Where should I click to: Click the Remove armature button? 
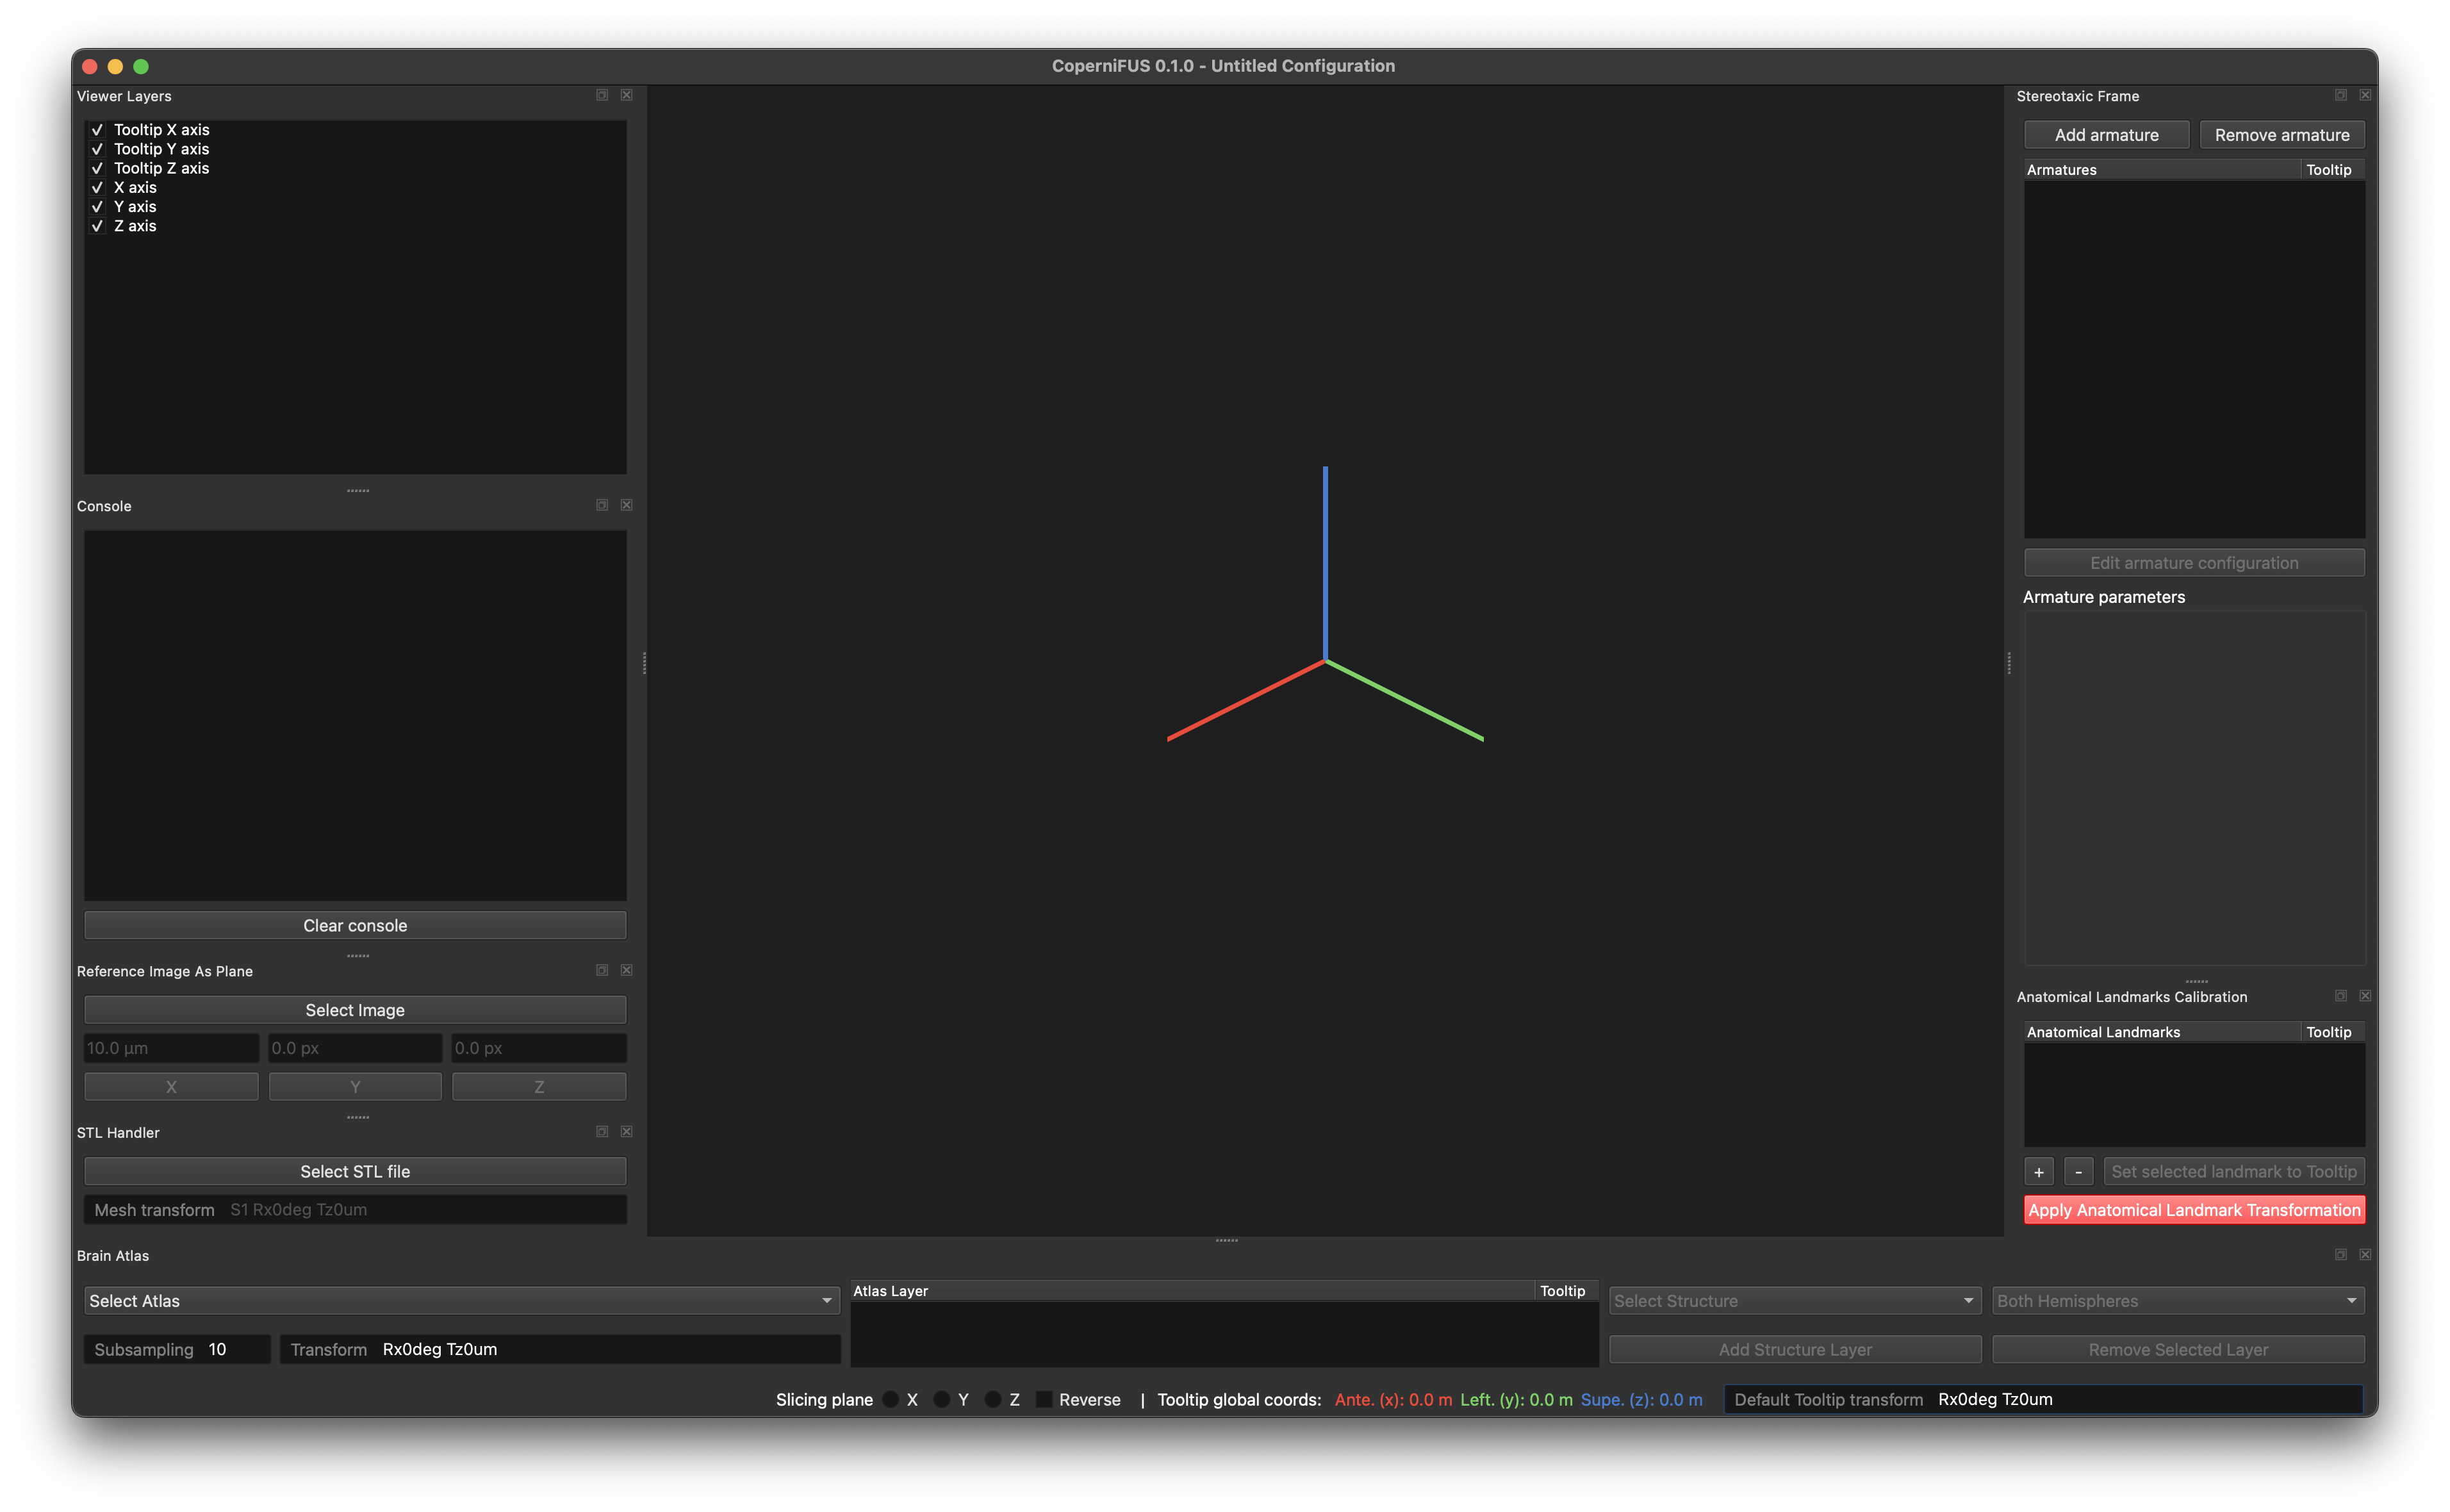point(2282,135)
